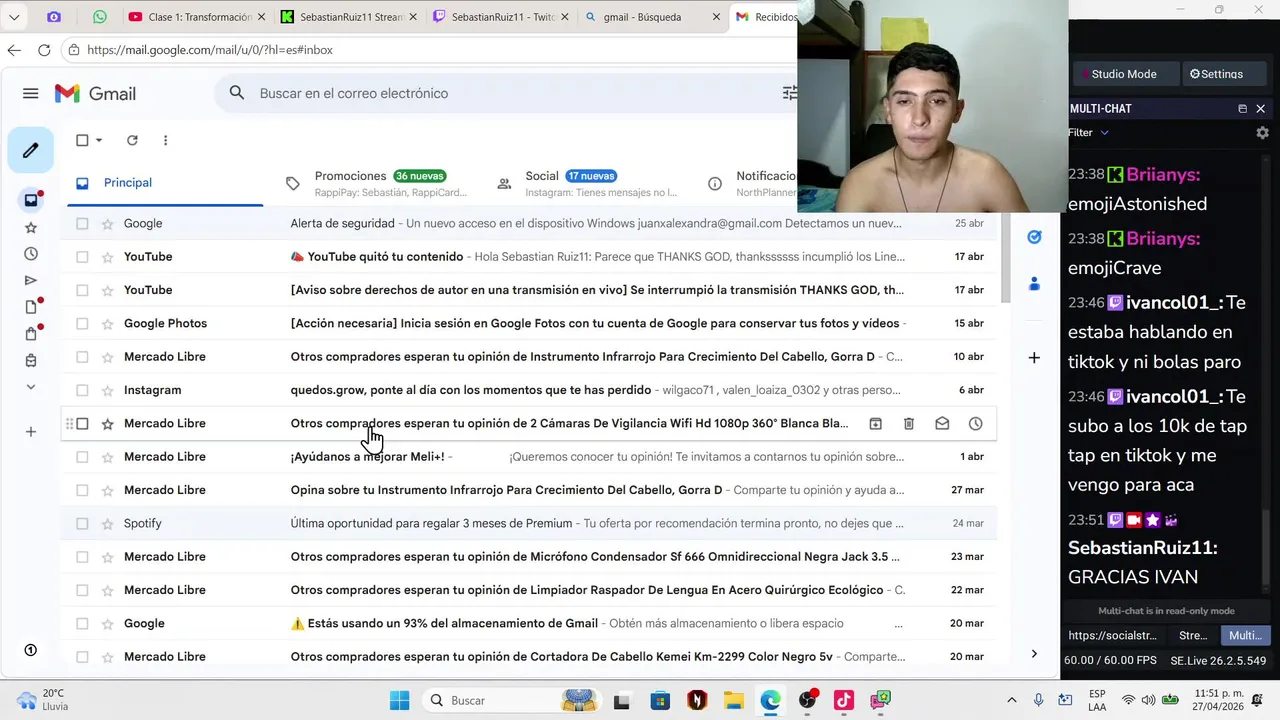The width and height of the screenshot is (1280, 720).
Task: Open the Multi-chat gear settings icon
Action: pyautogui.click(x=1262, y=133)
